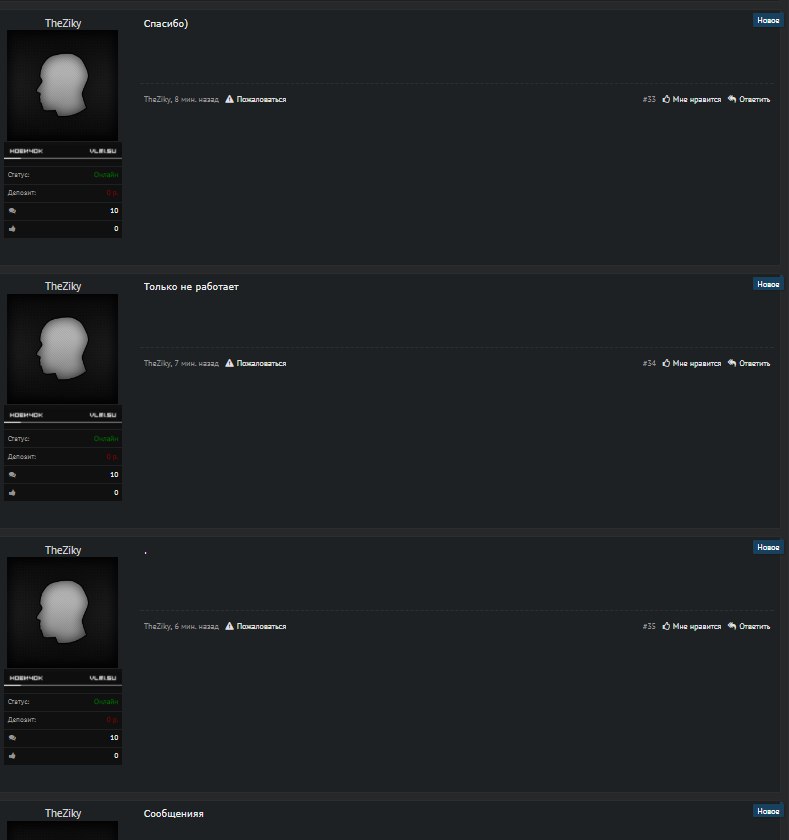
Task: Click the thumbs-up icon on post #34
Action: pyautogui.click(x=666, y=363)
